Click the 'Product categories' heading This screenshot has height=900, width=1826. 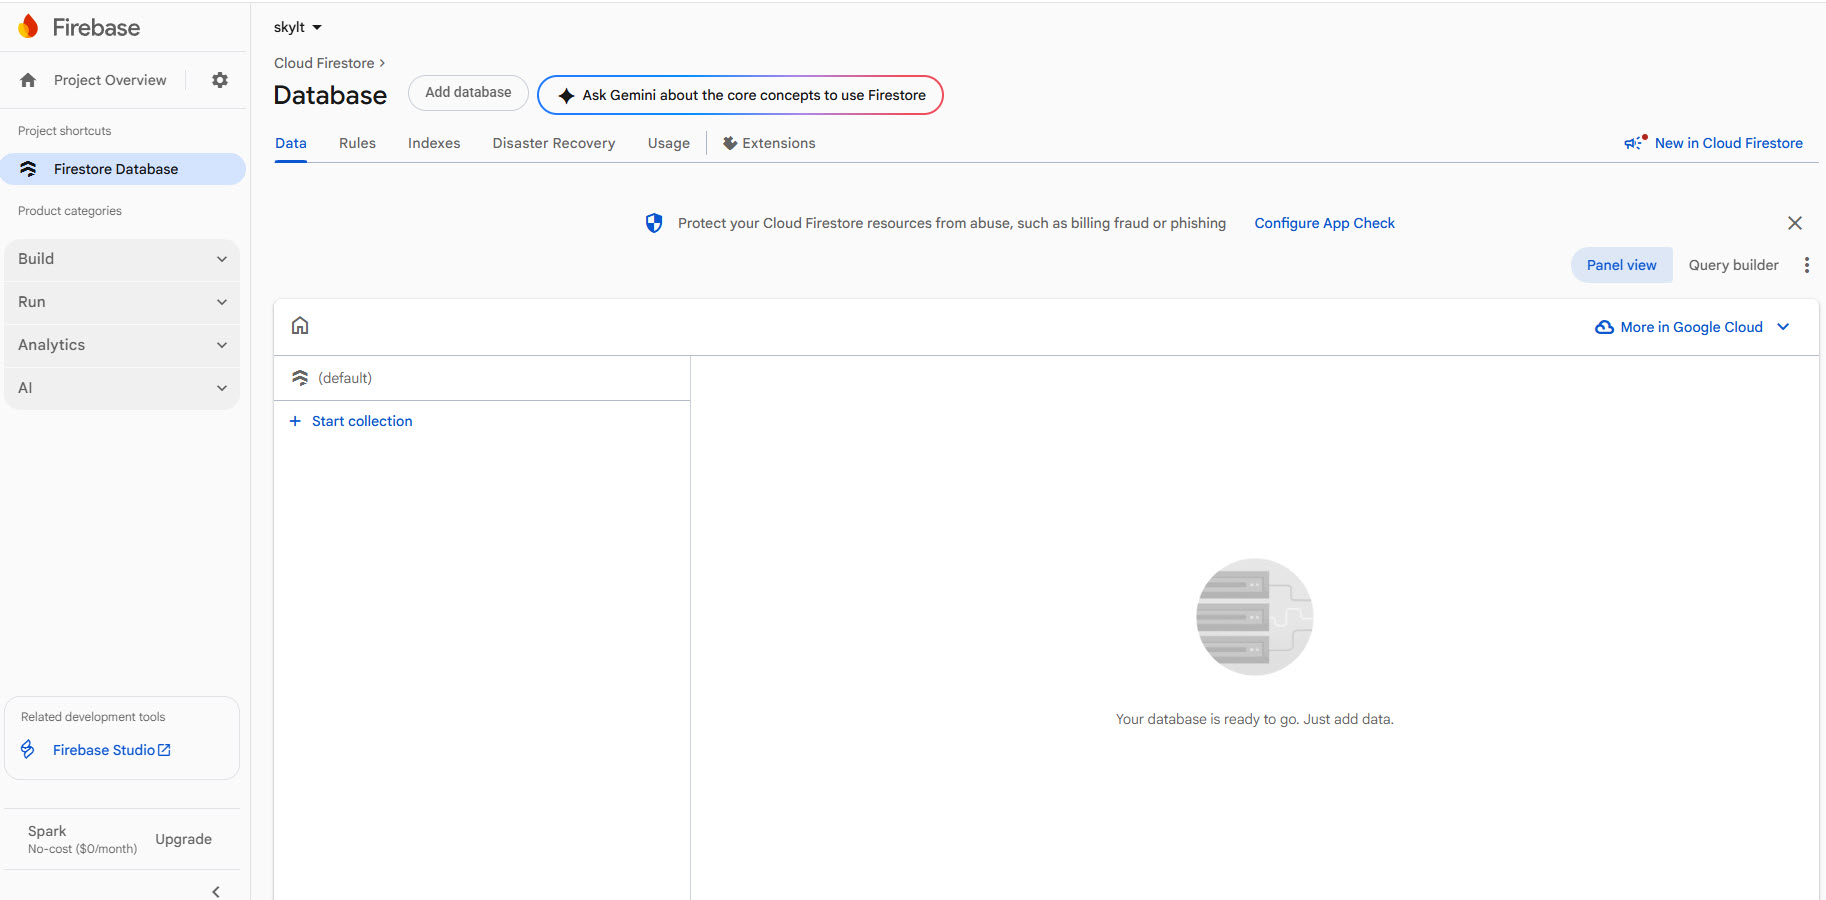click(x=70, y=211)
